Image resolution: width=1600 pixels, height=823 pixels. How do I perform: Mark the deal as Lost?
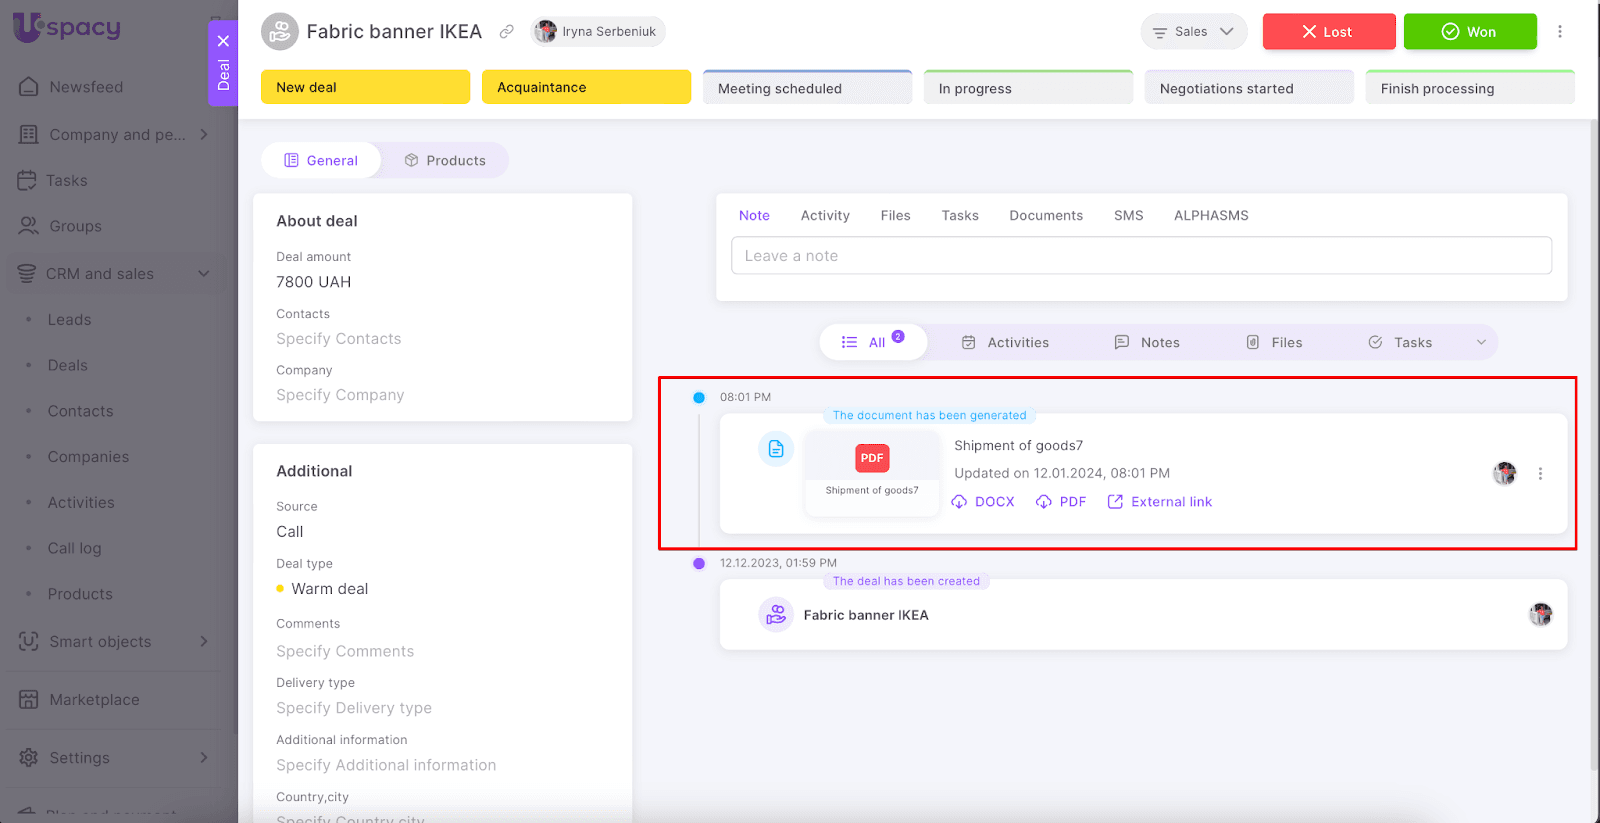pyautogui.click(x=1328, y=32)
